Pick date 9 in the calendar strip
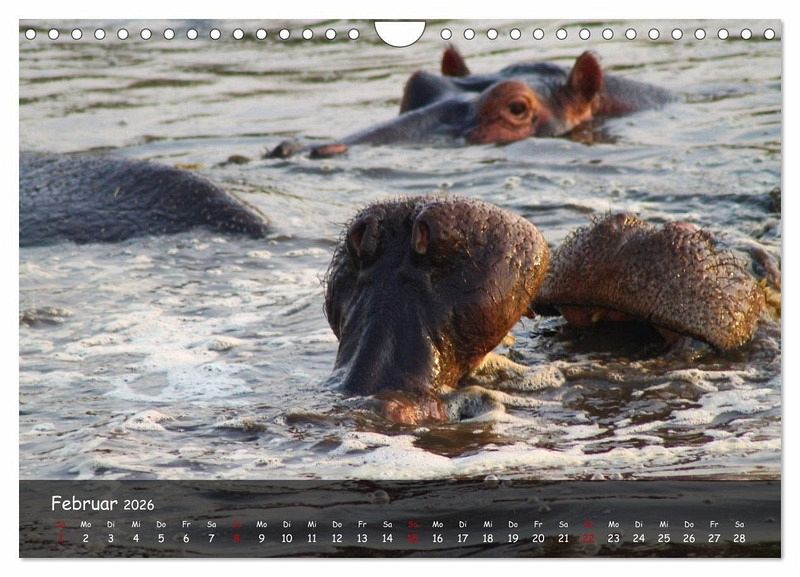 261,538
